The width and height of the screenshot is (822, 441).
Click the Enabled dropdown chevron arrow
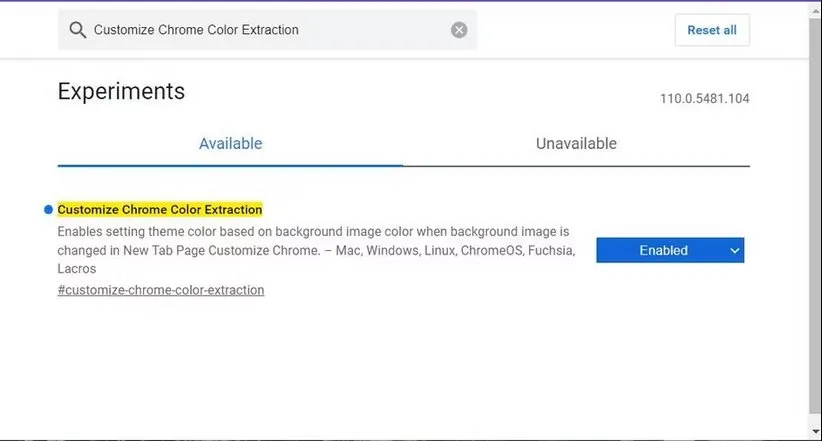(735, 251)
